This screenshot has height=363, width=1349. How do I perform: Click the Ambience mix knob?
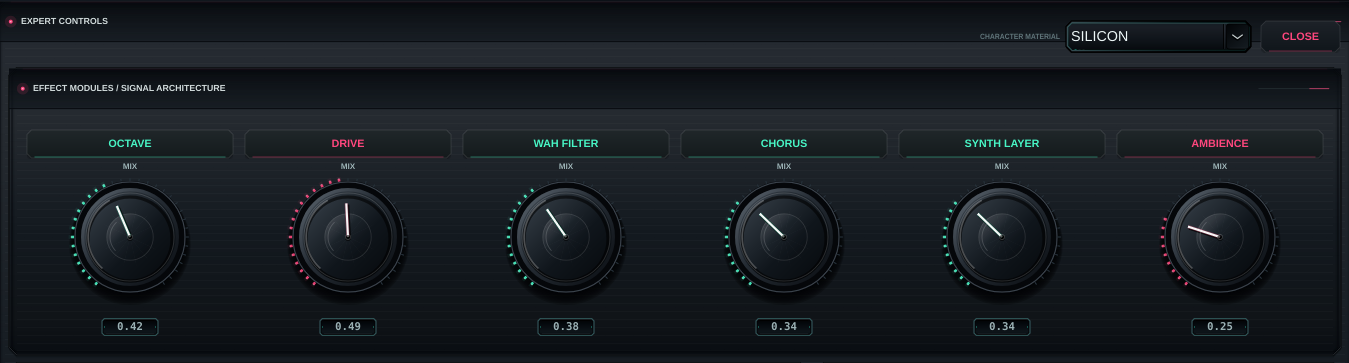[x=1220, y=237]
